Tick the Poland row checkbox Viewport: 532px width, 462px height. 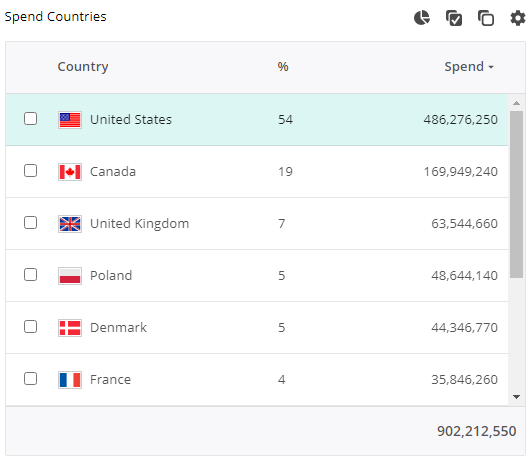[31, 275]
